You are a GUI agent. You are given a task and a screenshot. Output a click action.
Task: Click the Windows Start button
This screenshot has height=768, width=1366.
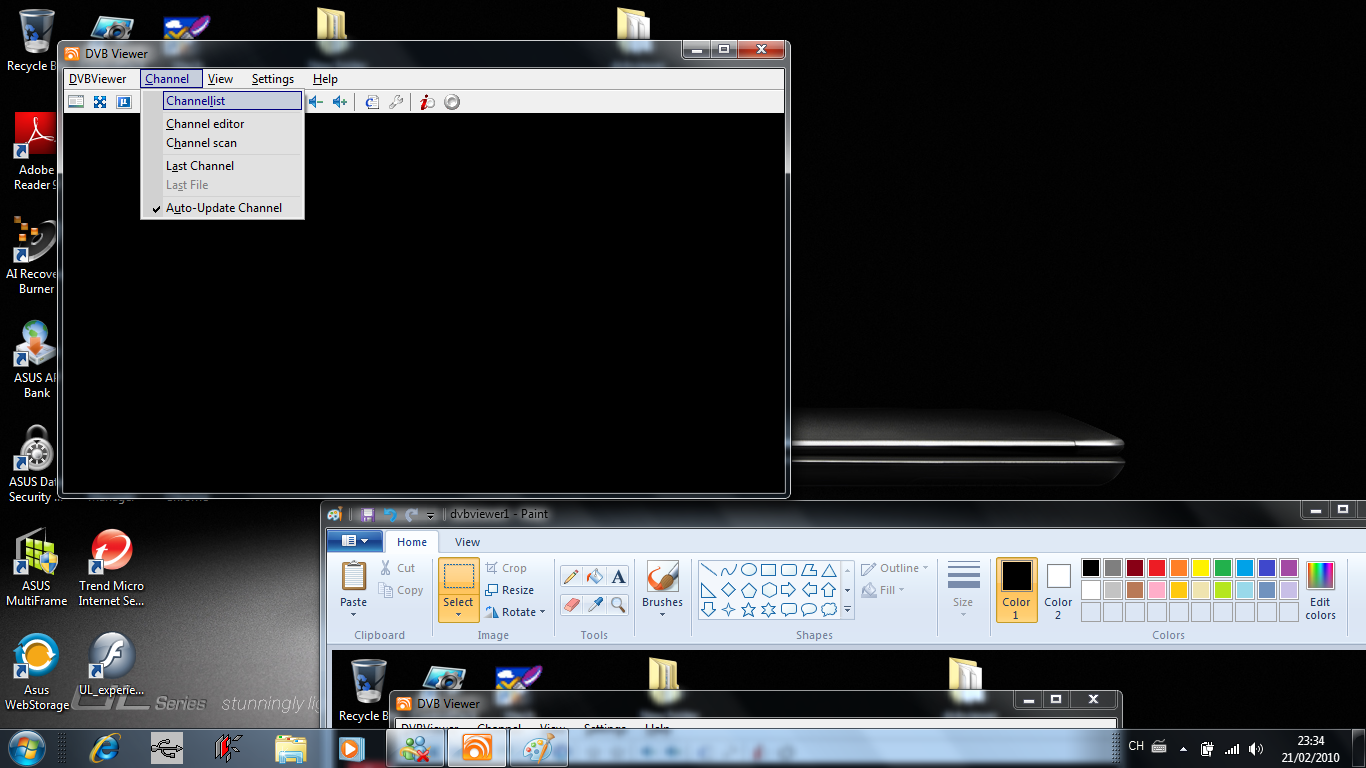coord(27,748)
